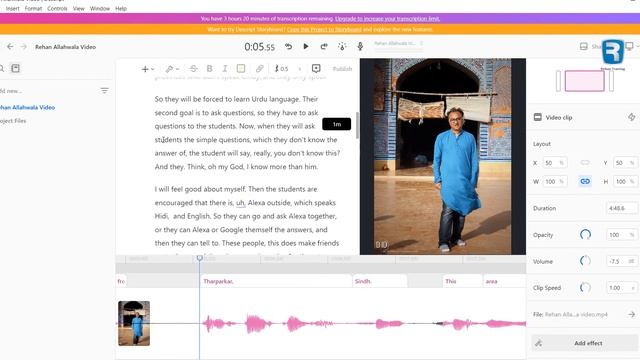Go forward with the right arrow

click(x=24, y=47)
